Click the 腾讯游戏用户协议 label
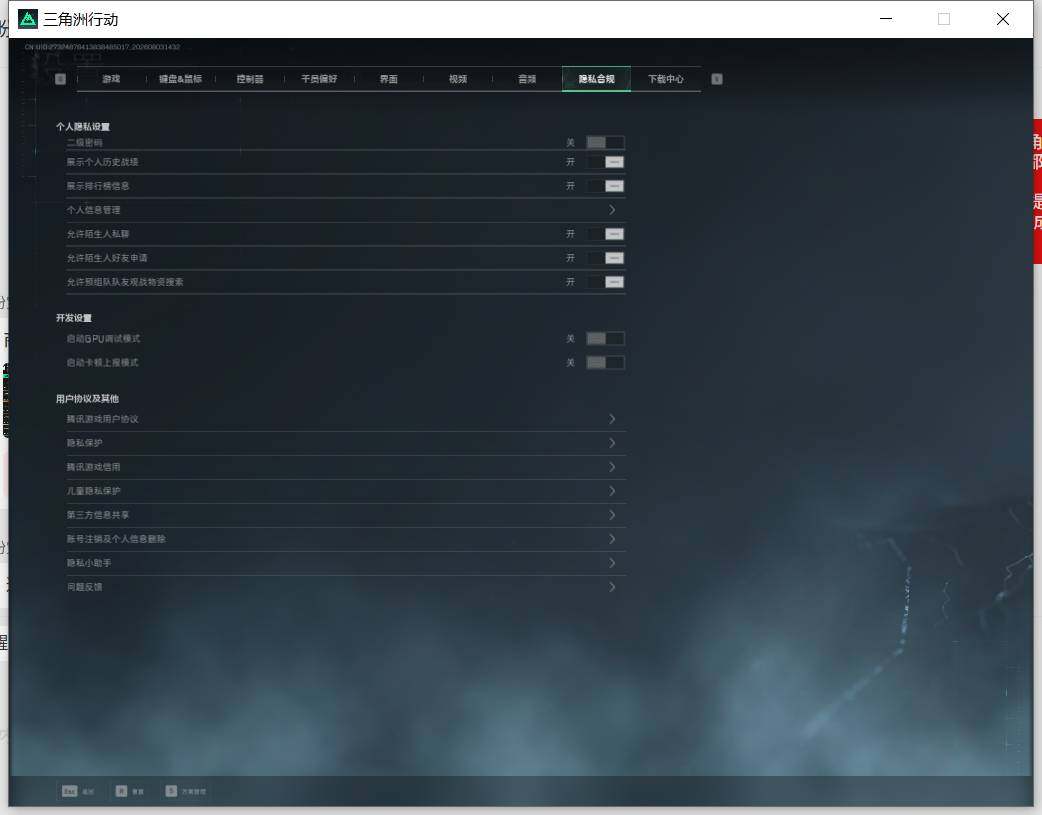 point(102,419)
